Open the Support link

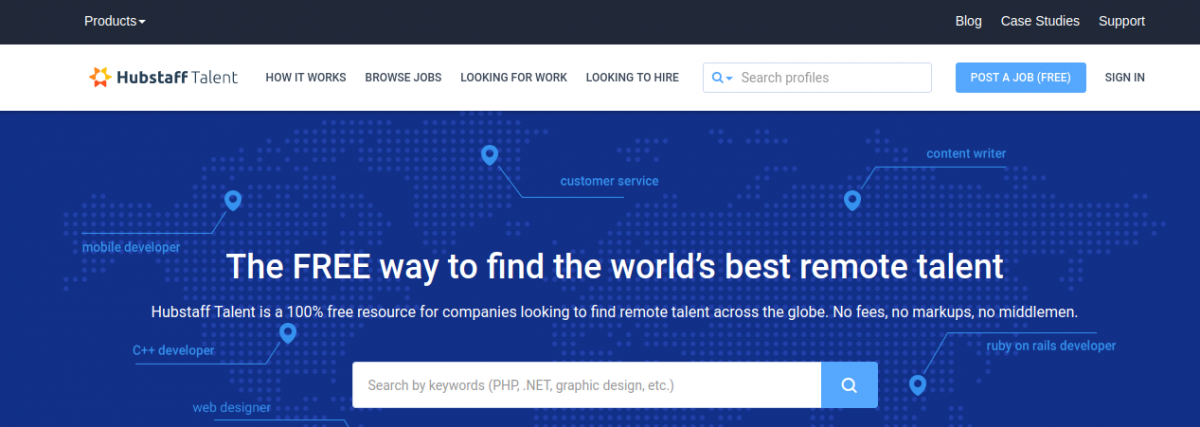pos(1121,21)
